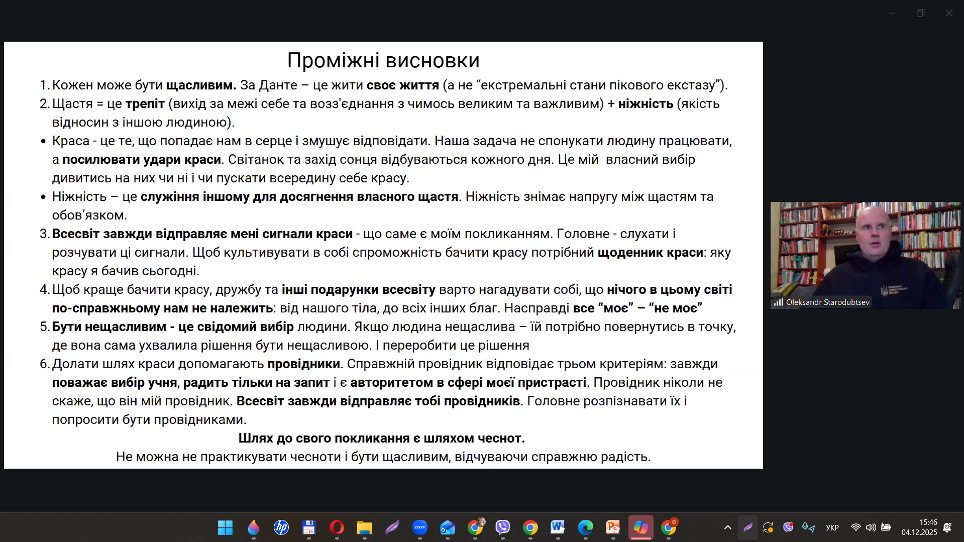Open the Opera browser taskbar icon
This screenshot has width=964, height=542.
click(x=337, y=527)
